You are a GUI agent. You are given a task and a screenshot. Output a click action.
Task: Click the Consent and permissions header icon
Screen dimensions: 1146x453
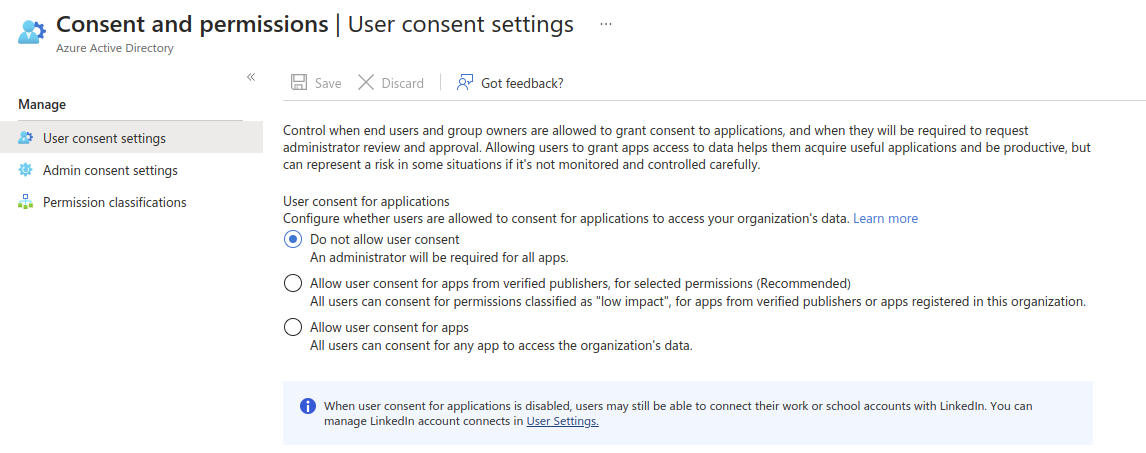[x=32, y=31]
